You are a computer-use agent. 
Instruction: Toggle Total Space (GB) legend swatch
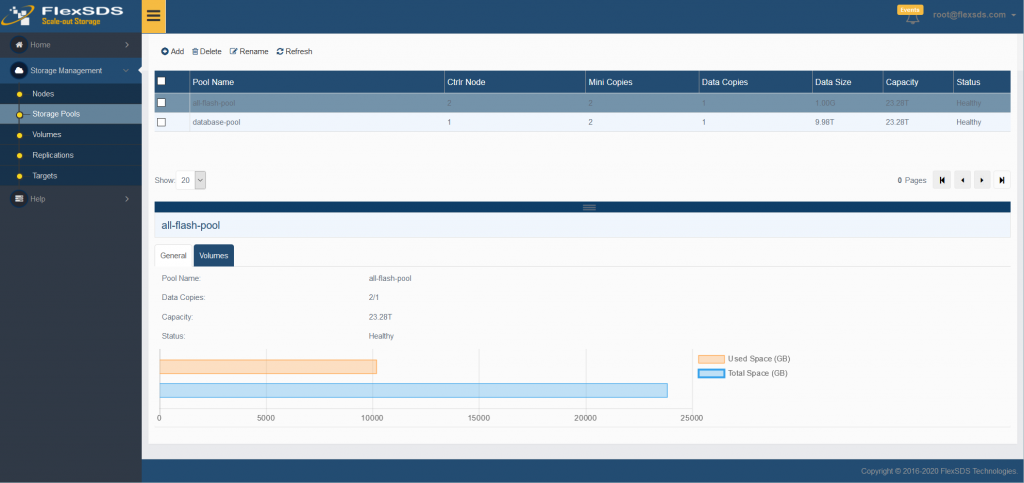click(711, 374)
